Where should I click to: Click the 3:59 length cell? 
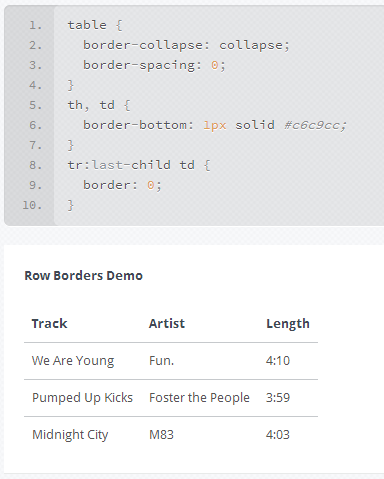coord(278,398)
